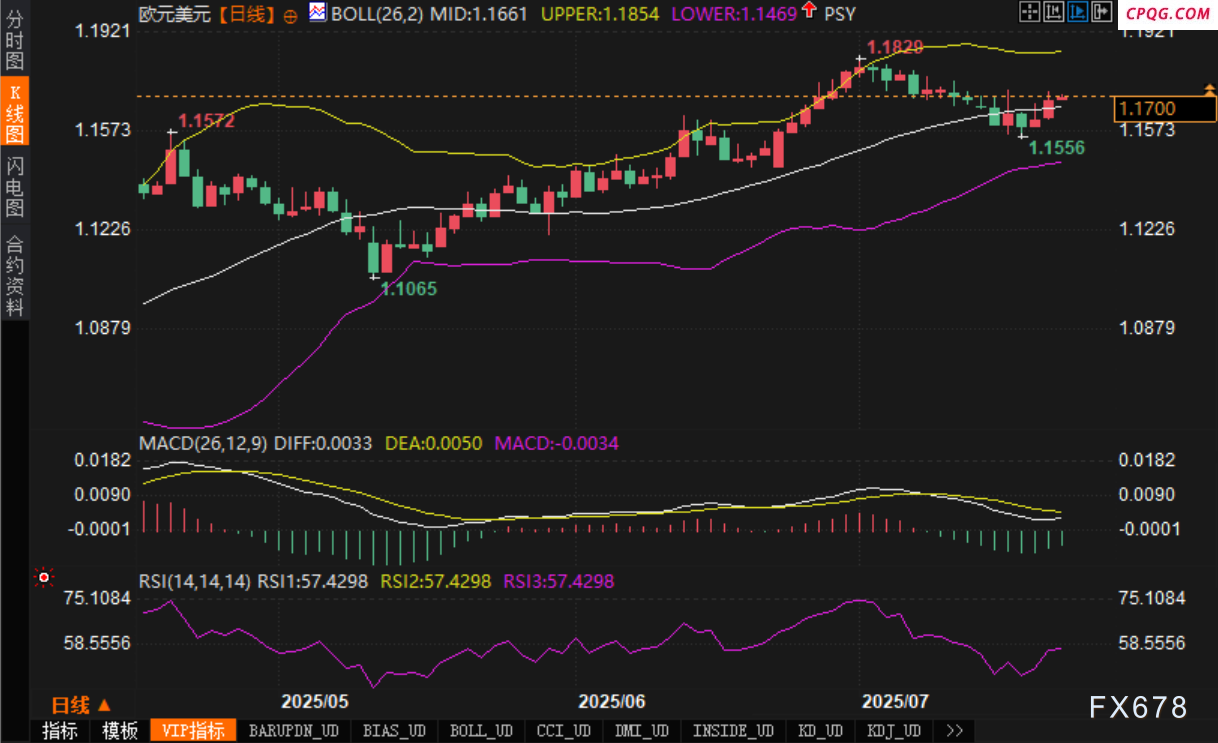Click the red up arrow after LOWER value

[808, 13]
